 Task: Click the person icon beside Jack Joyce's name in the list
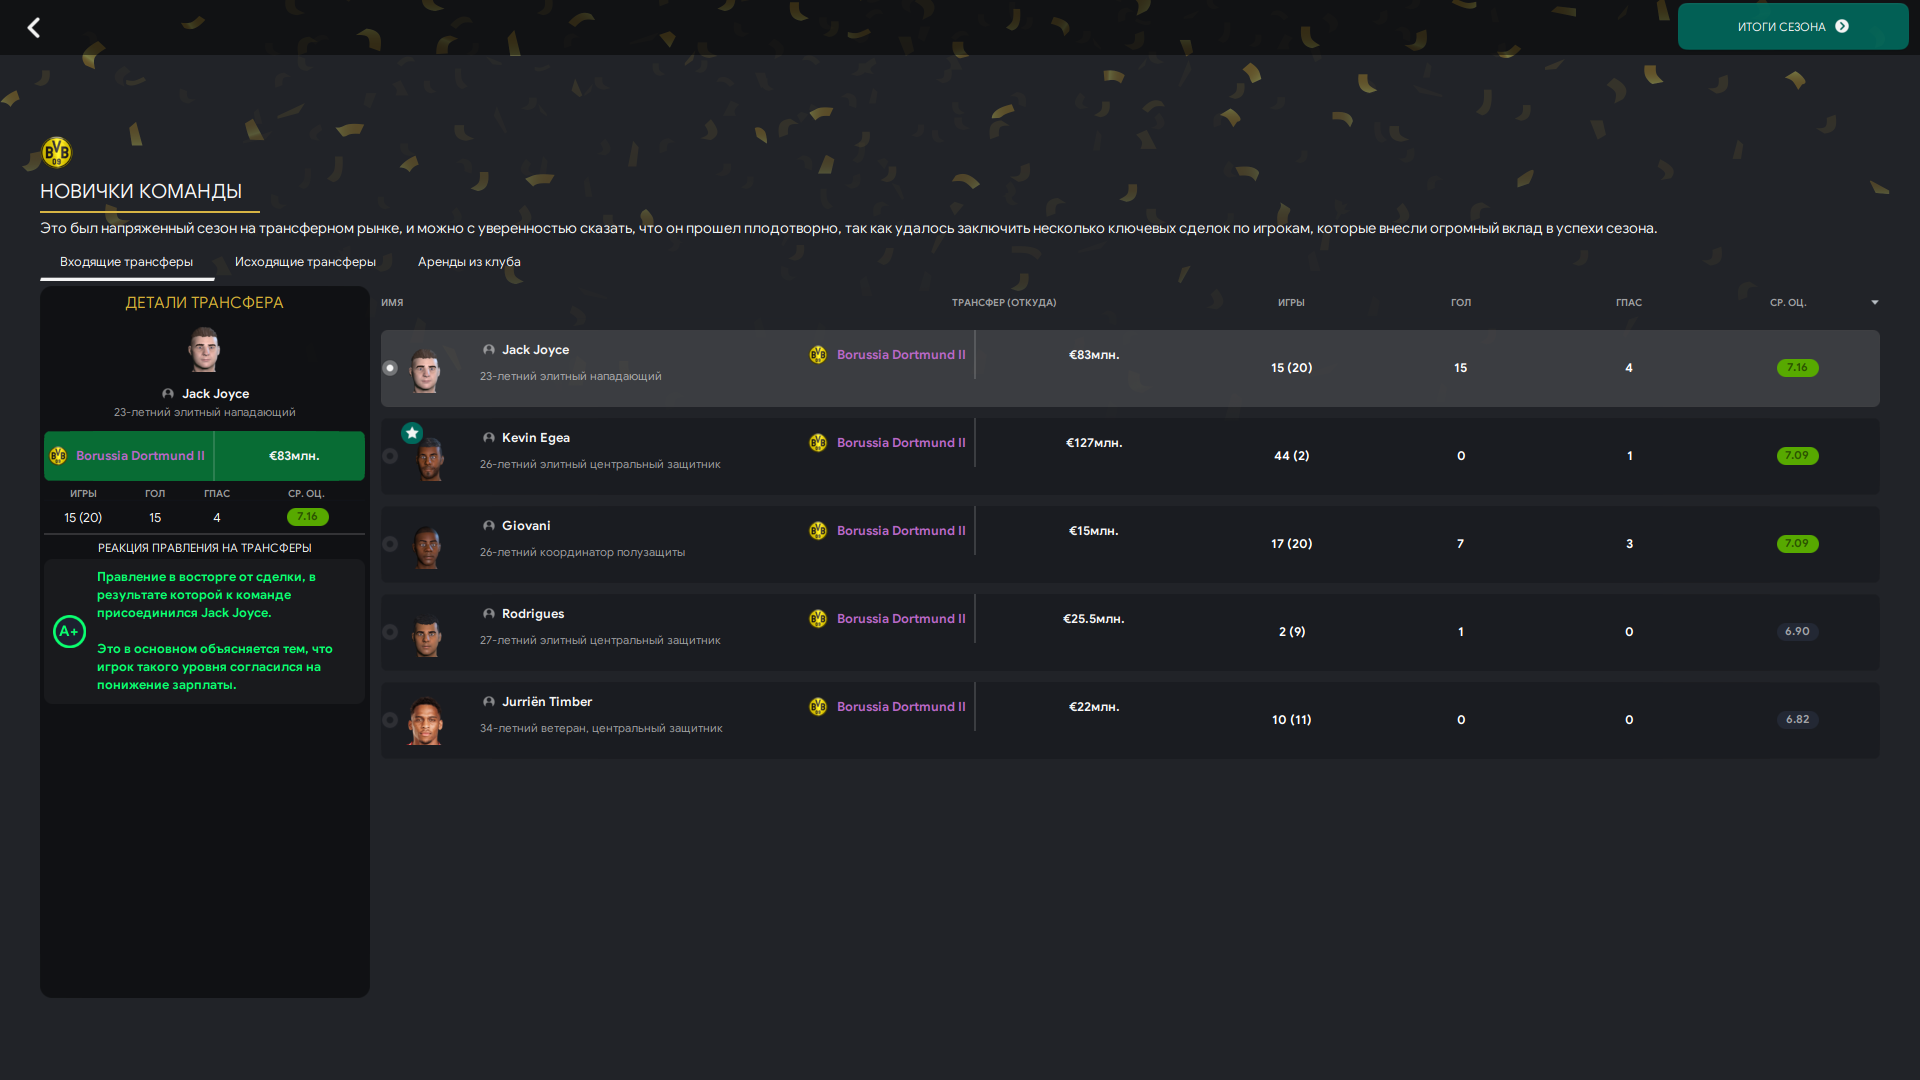(x=489, y=350)
